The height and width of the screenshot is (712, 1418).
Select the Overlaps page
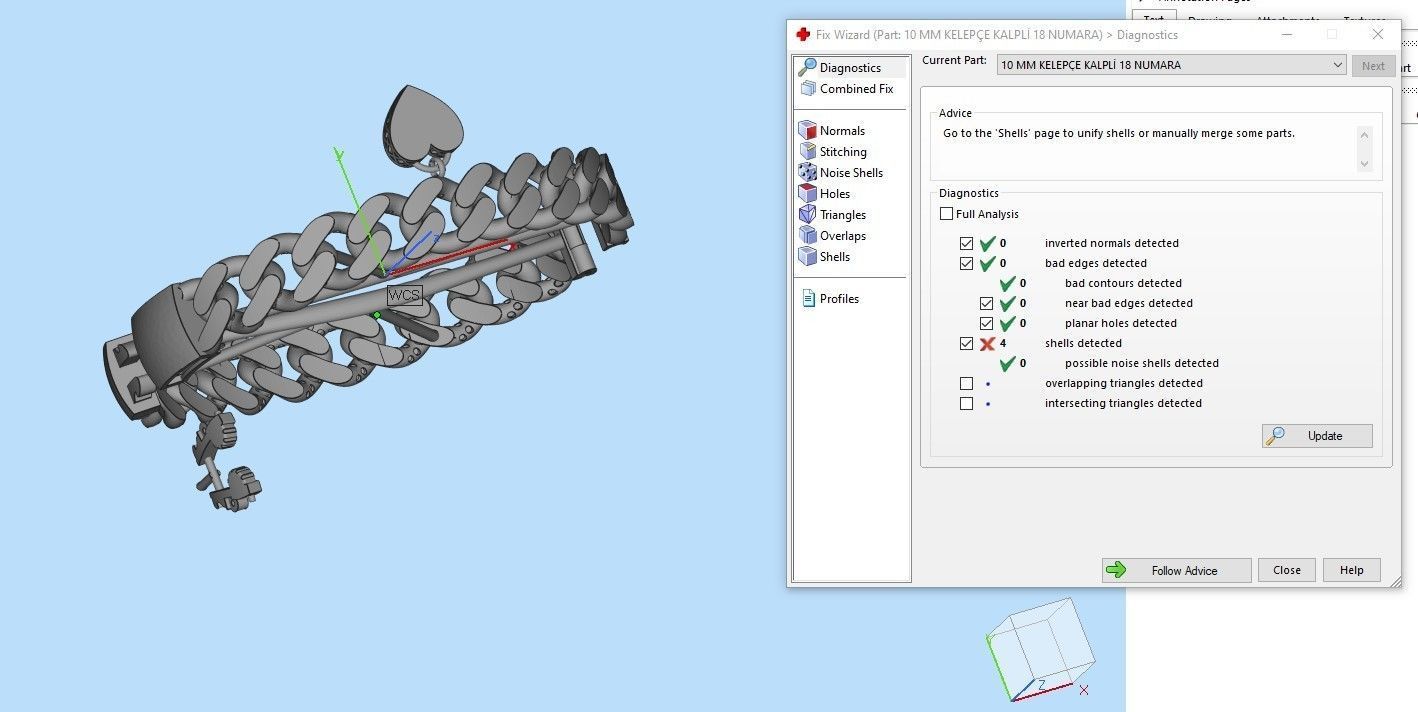pyautogui.click(x=832, y=236)
